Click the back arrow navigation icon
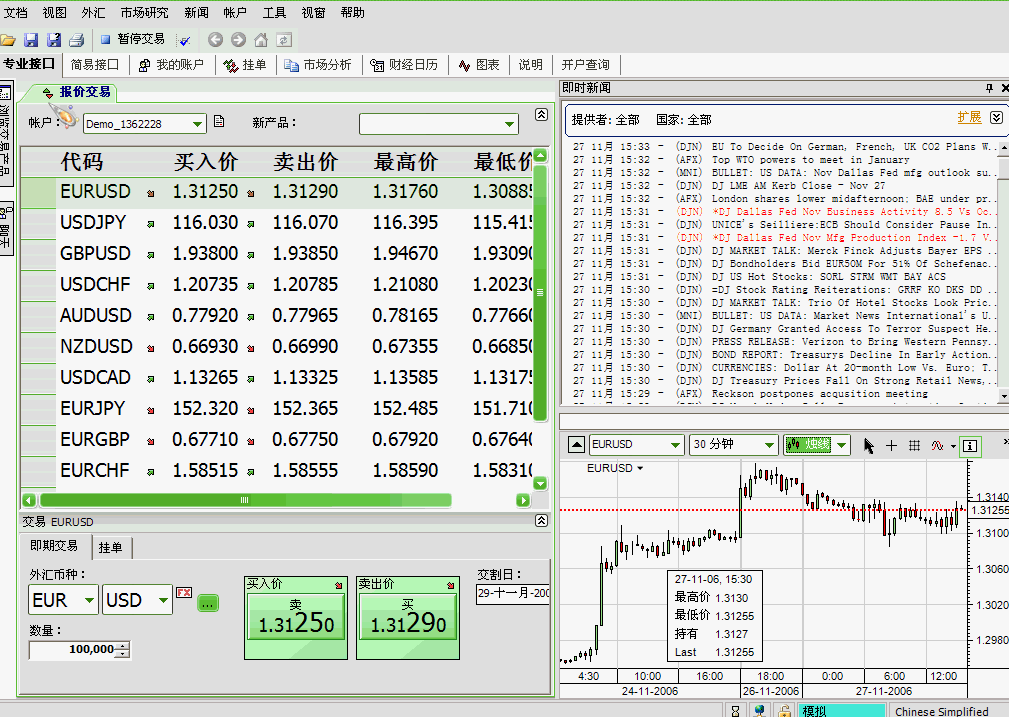This screenshot has width=1009, height=717. [x=215, y=40]
